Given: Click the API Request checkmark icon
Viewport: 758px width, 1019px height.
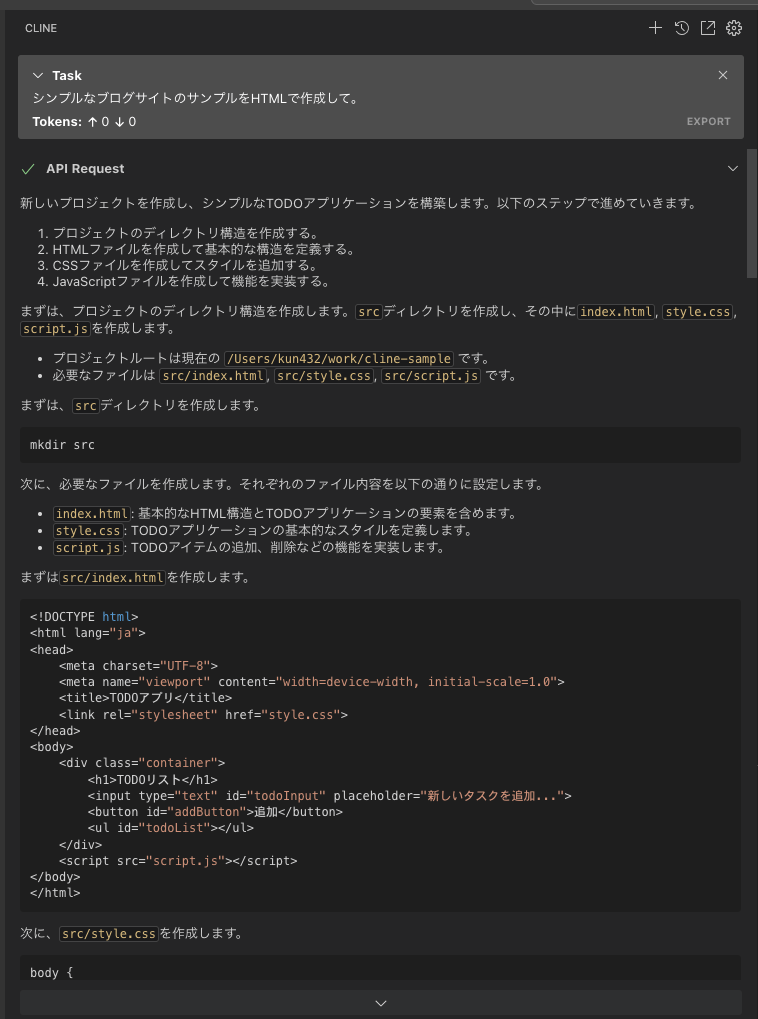Looking at the screenshot, I should (28, 169).
